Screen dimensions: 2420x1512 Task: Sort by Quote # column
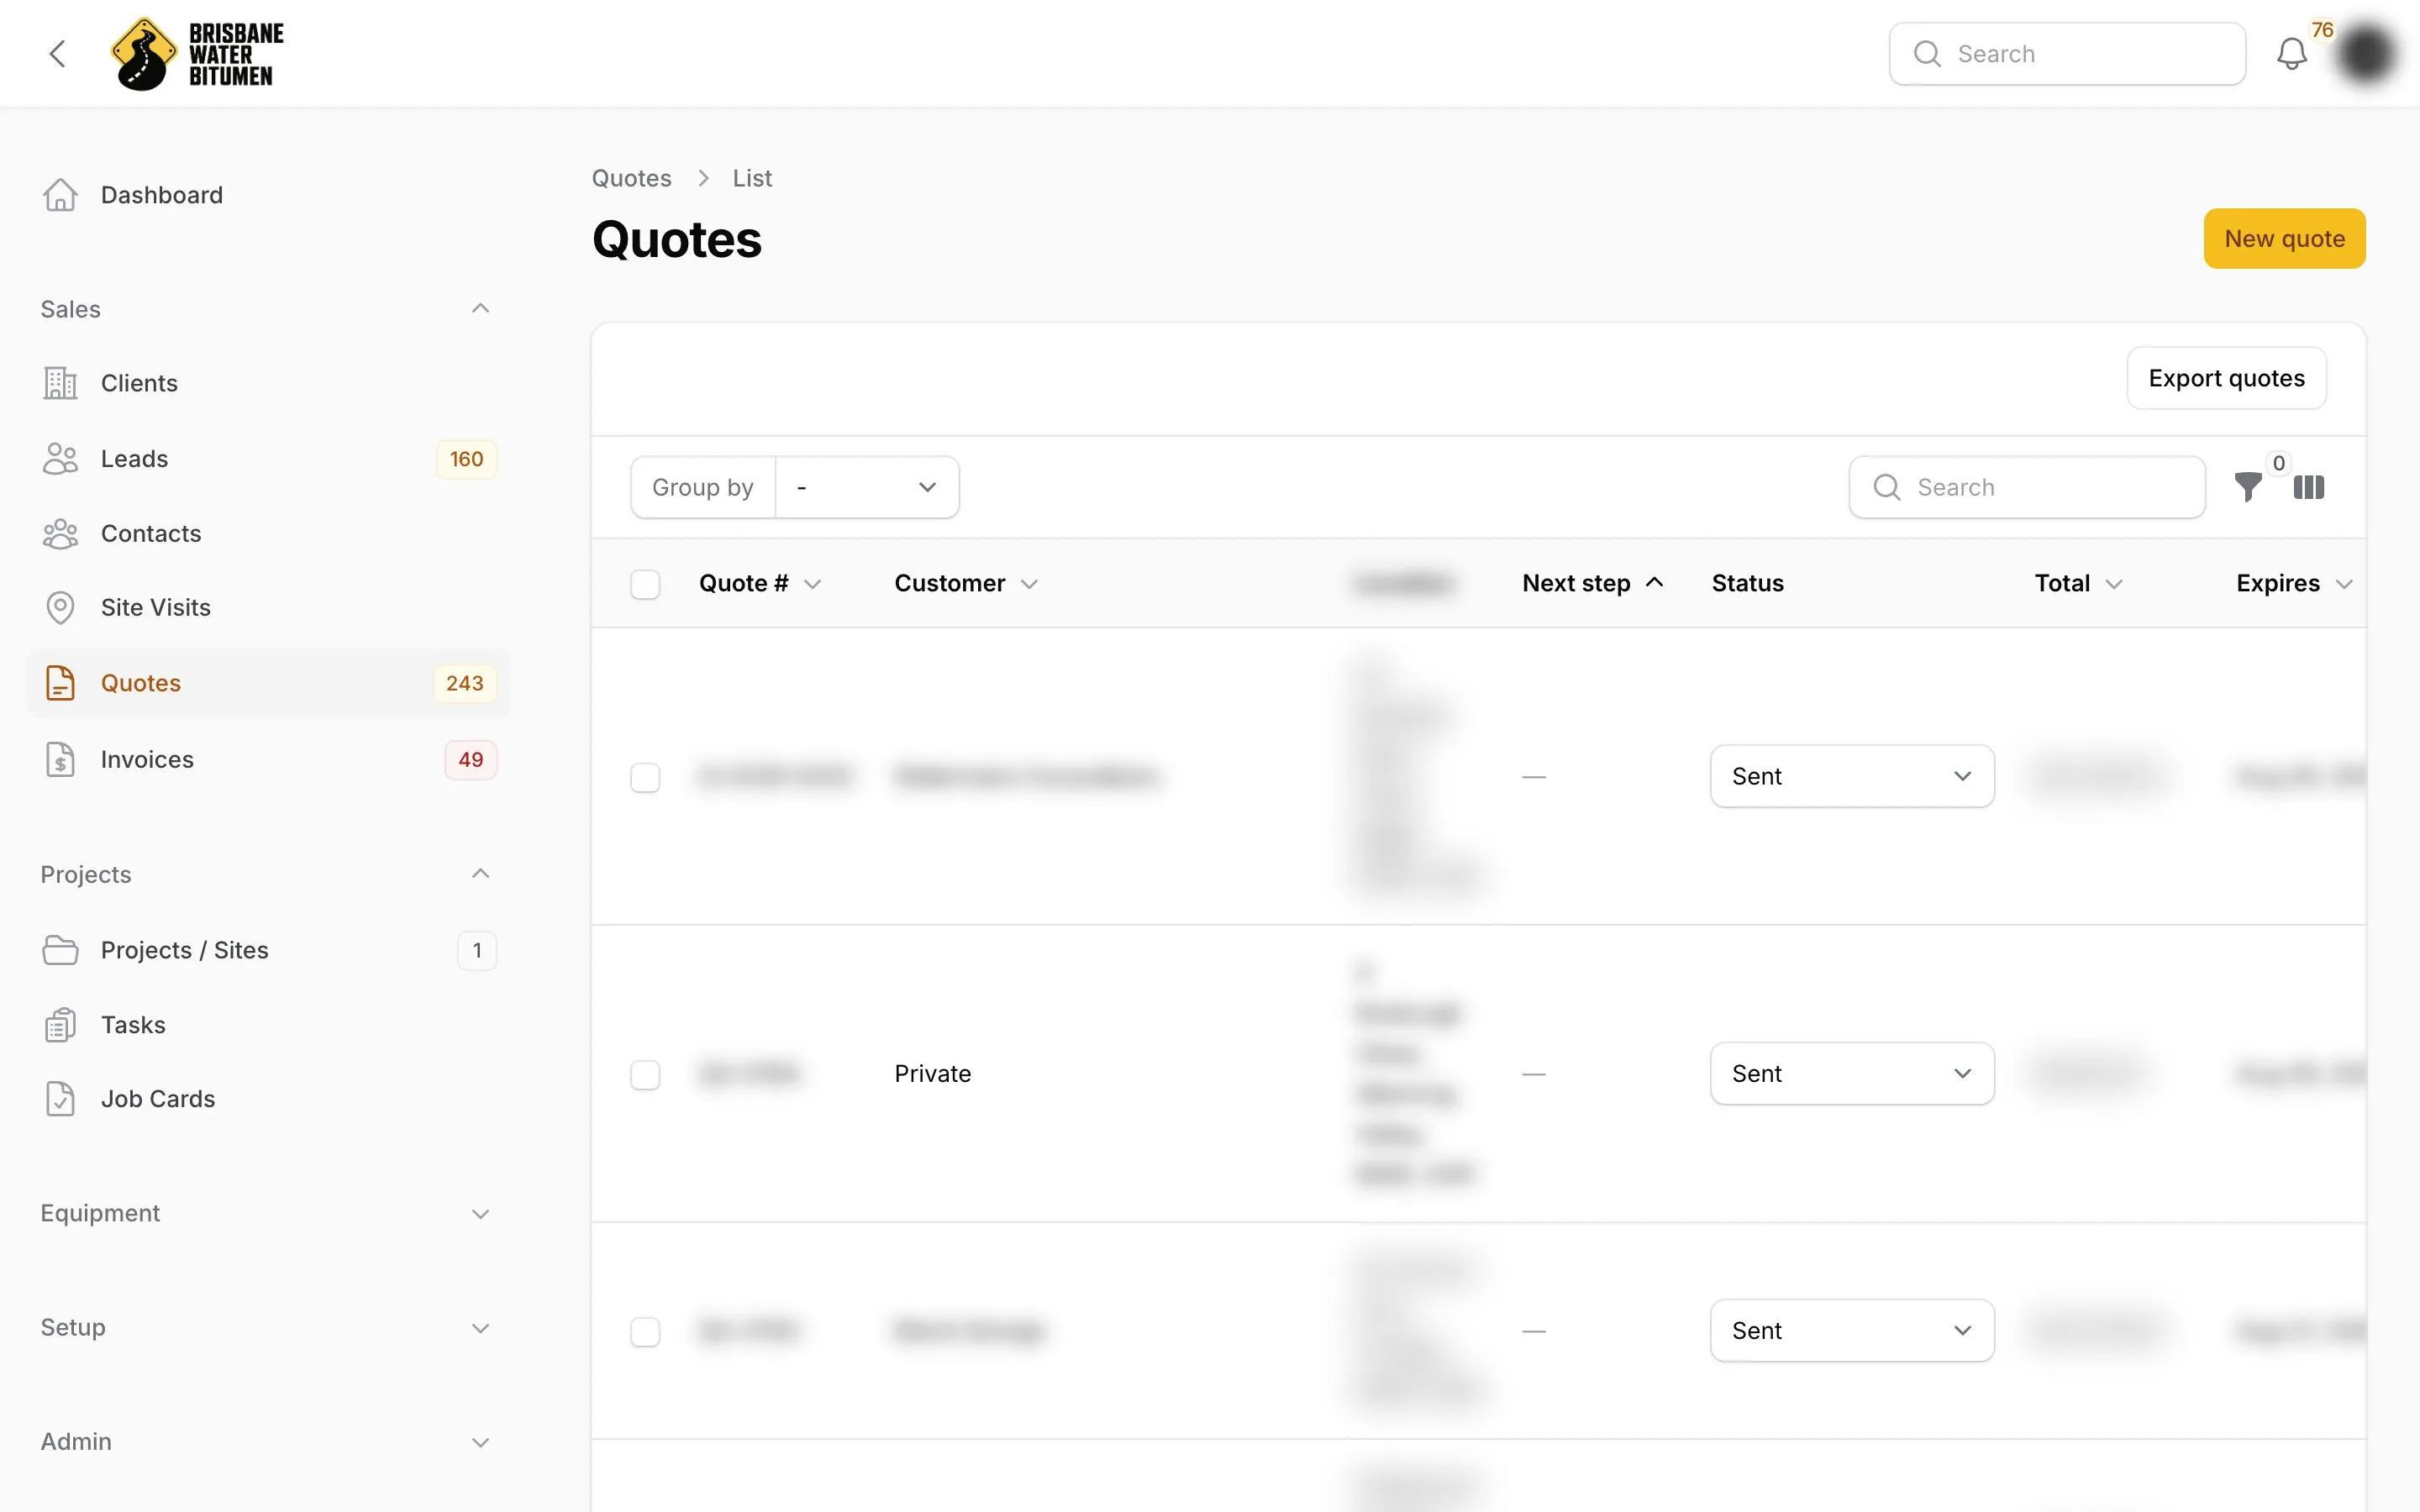point(760,583)
